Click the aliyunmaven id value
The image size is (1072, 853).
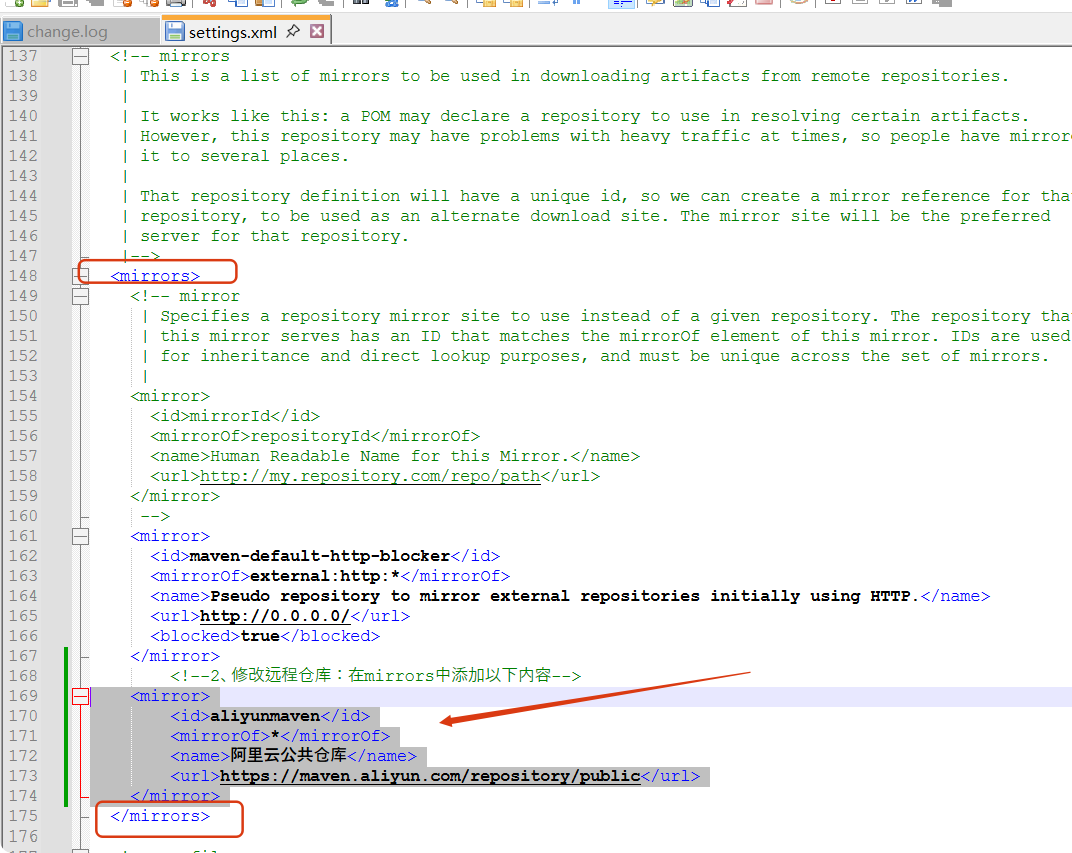pyautogui.click(x=265, y=716)
